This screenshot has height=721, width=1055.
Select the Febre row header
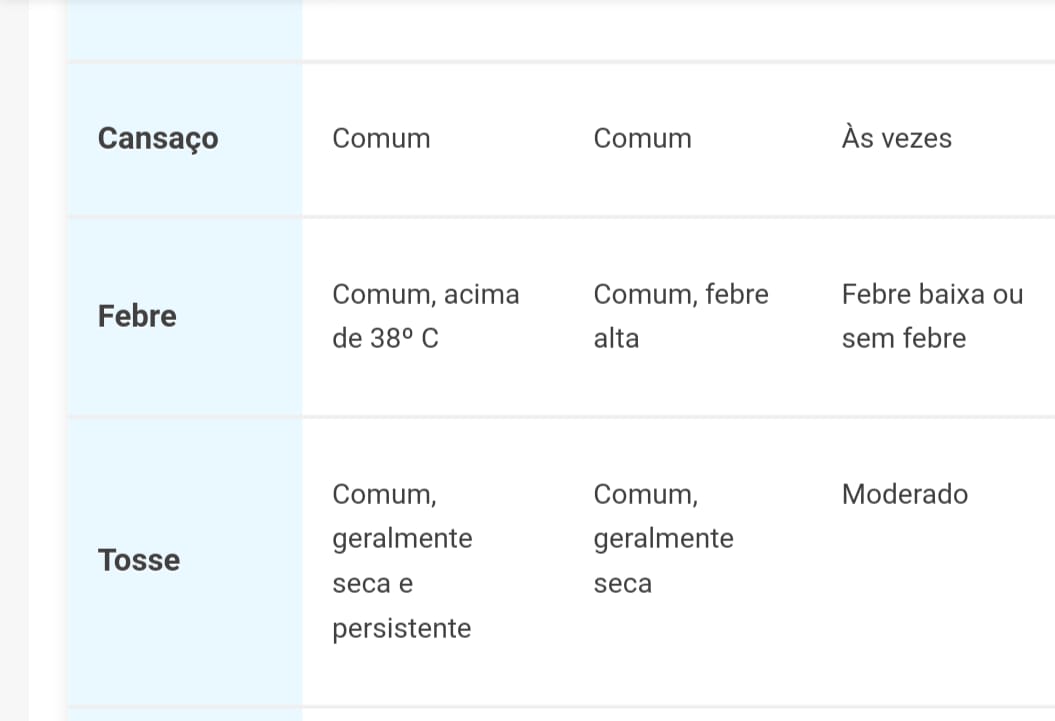[x=137, y=316]
